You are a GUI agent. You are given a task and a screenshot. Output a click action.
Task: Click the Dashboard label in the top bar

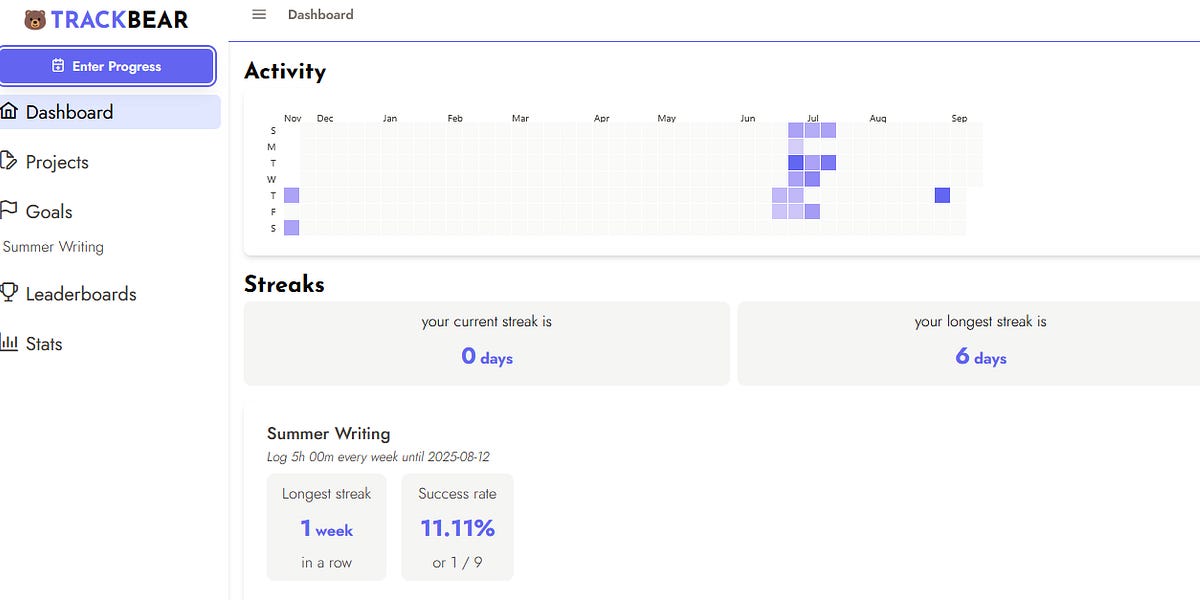coord(322,14)
